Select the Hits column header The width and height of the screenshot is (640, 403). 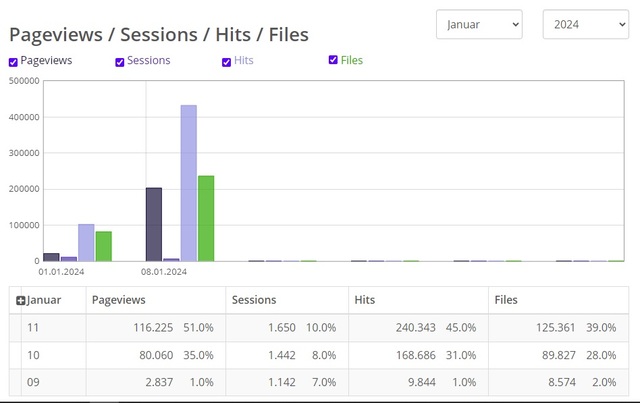tap(364, 299)
